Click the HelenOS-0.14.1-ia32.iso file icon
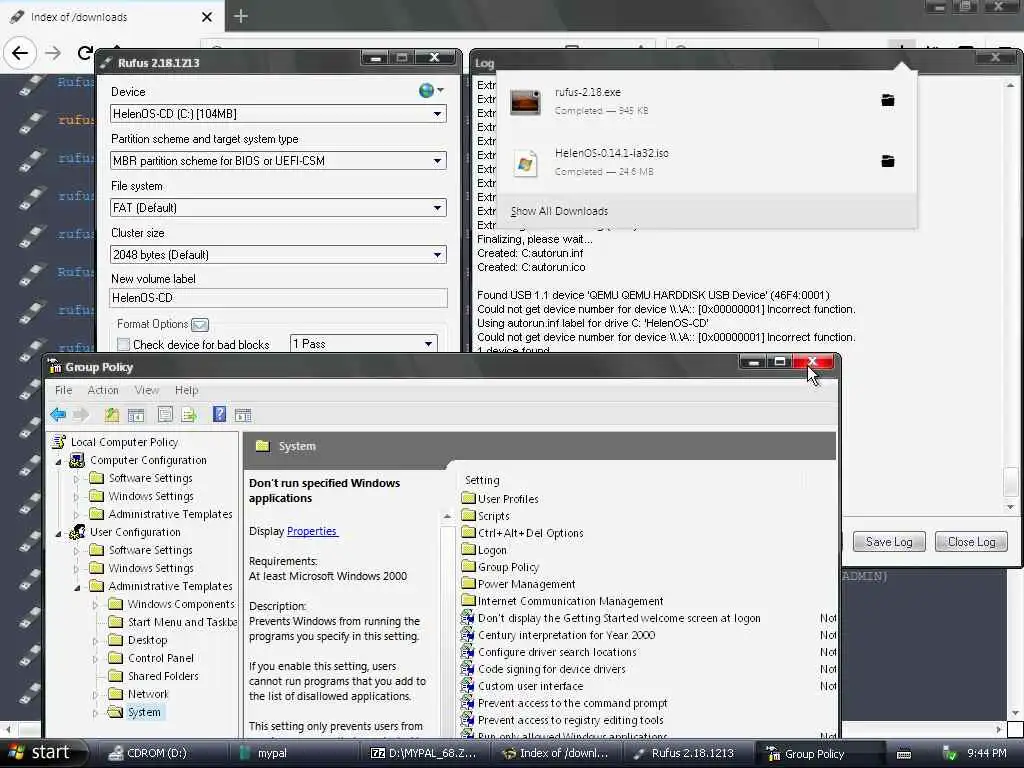 (x=525, y=163)
